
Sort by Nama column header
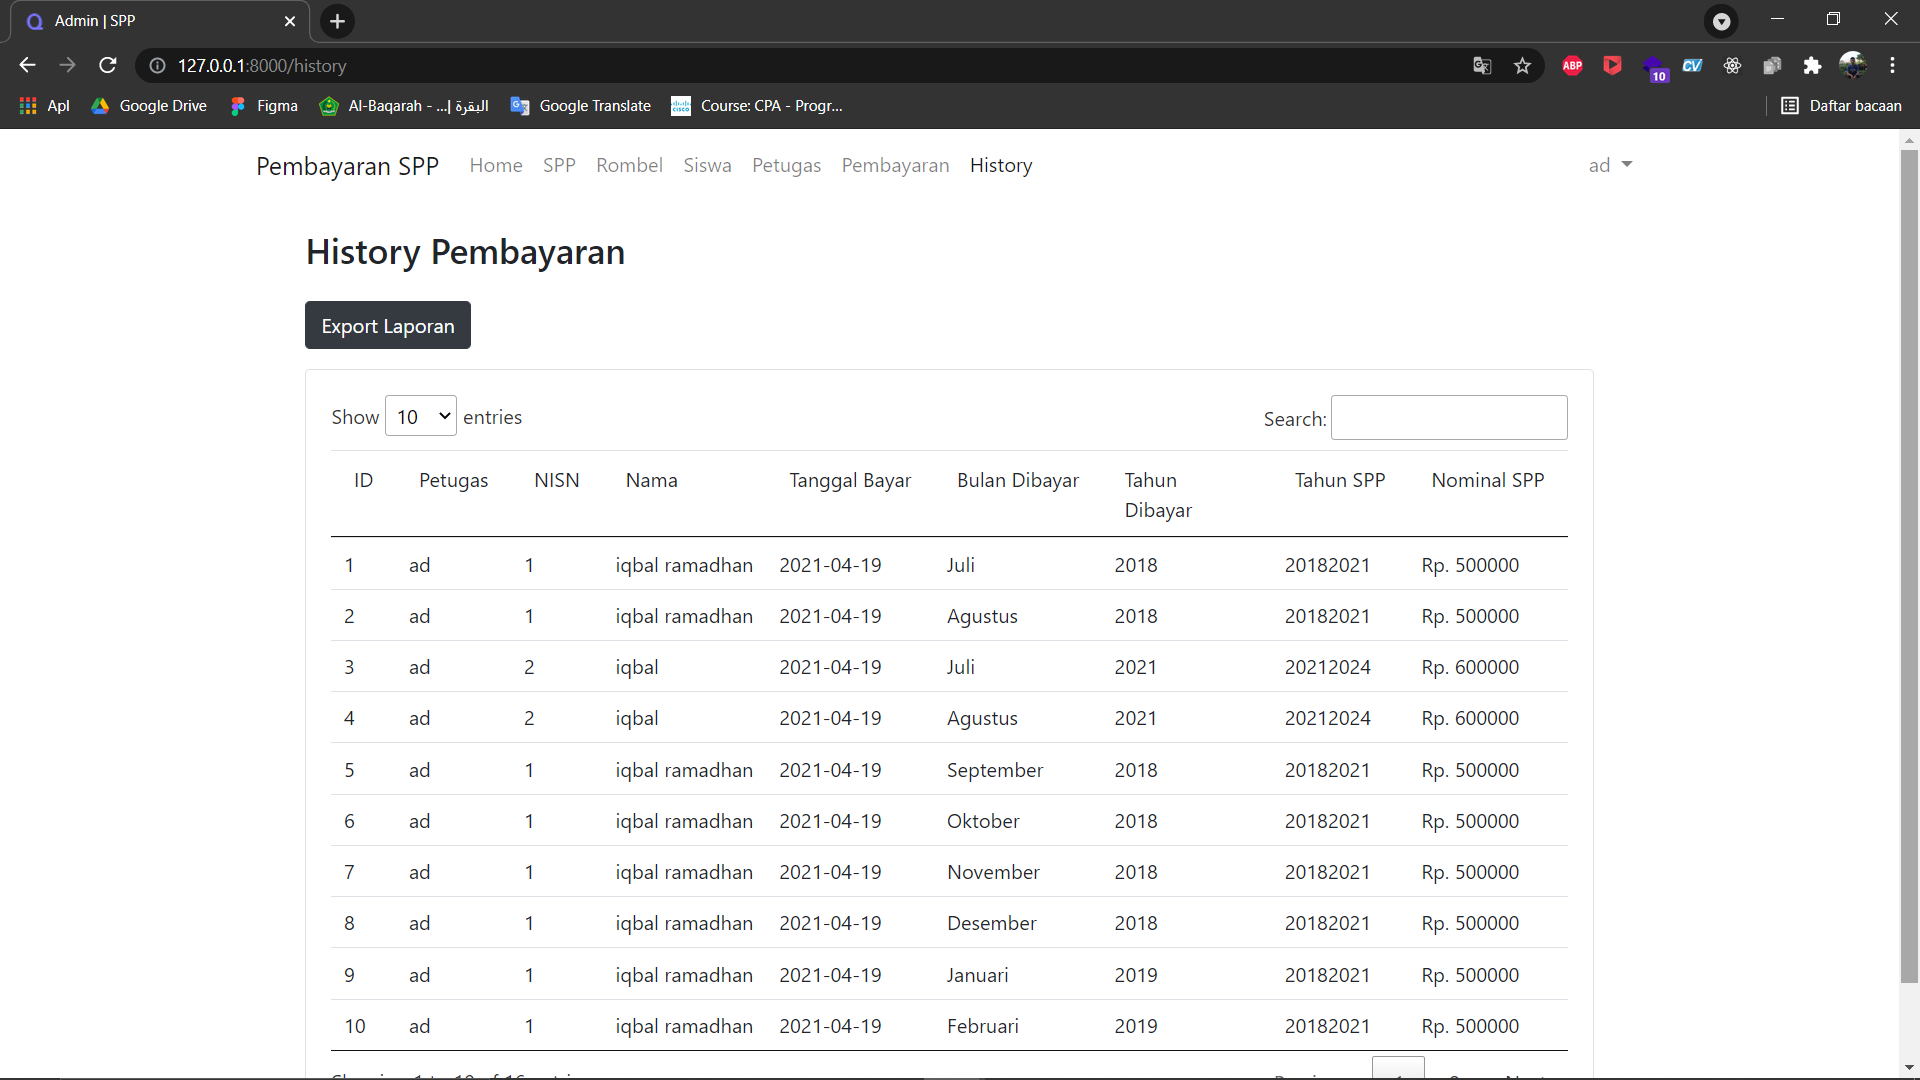pyautogui.click(x=652, y=480)
